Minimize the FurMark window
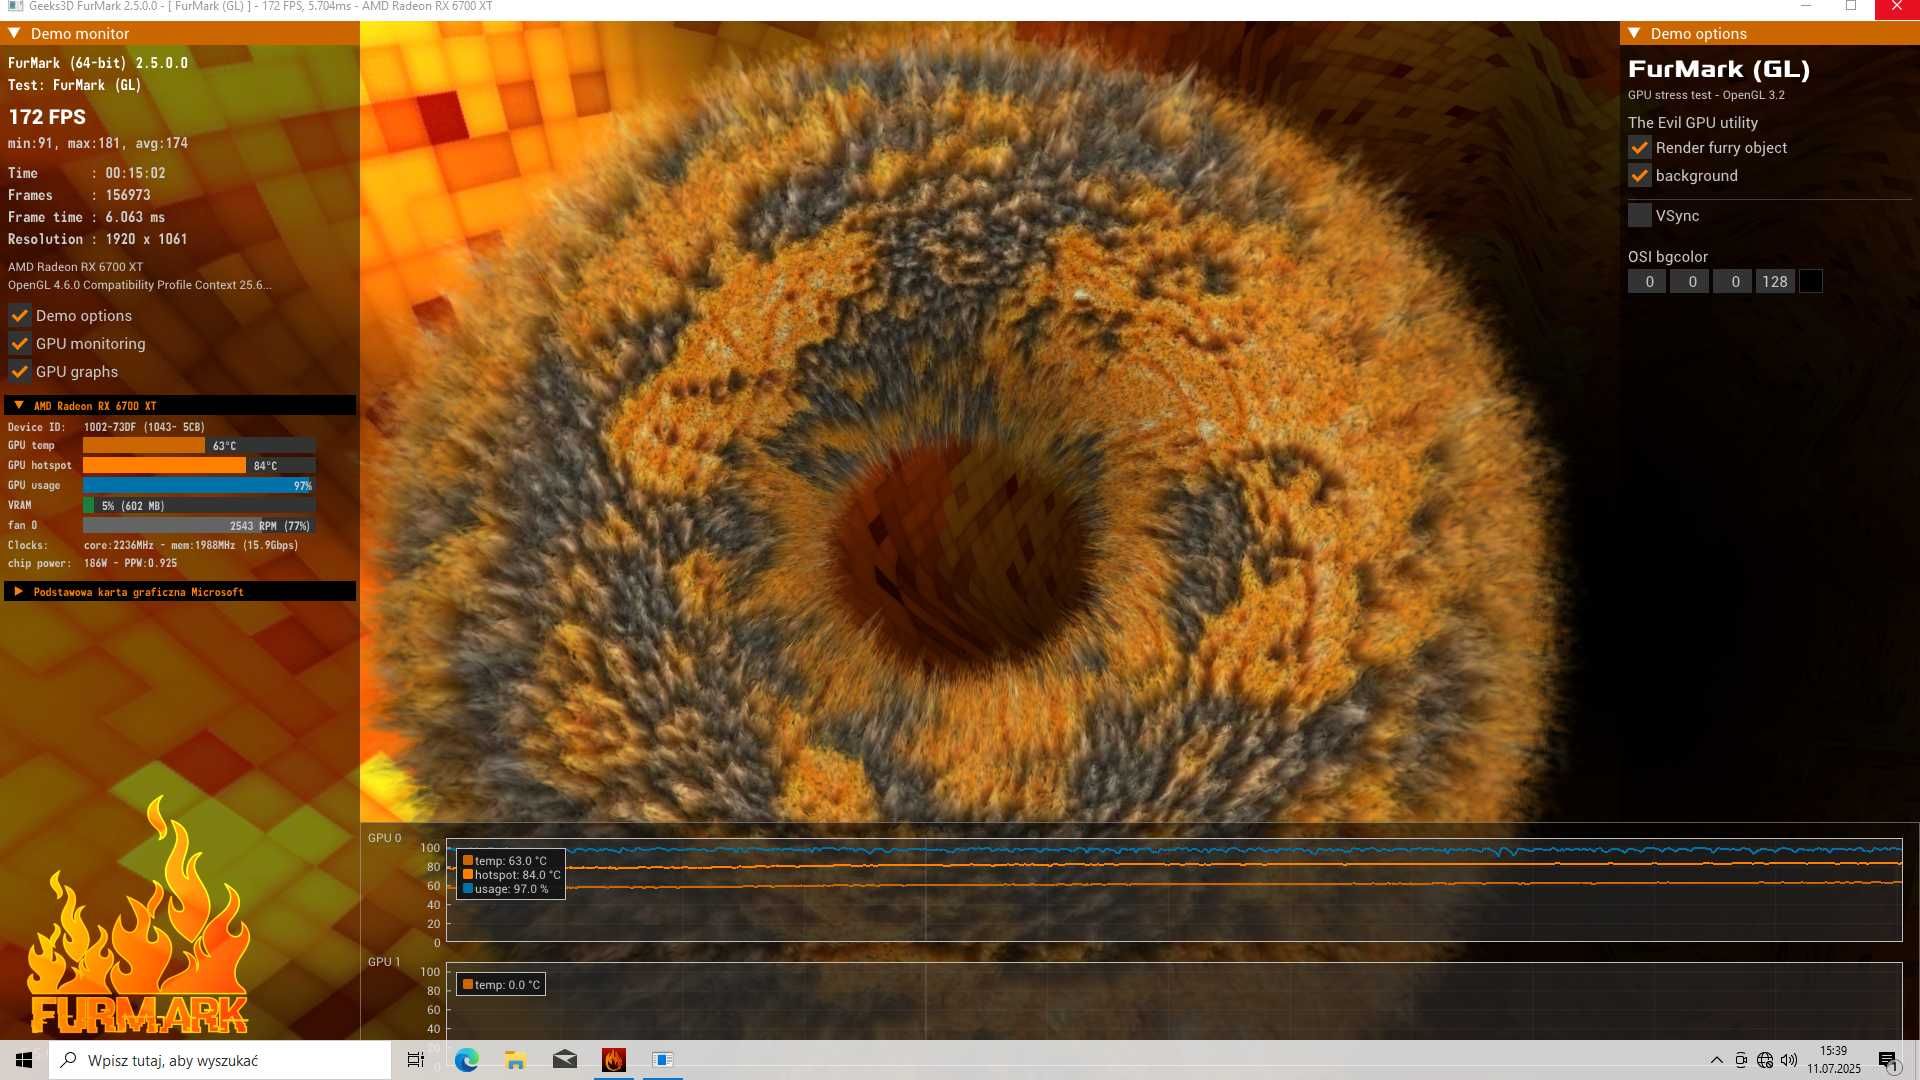The image size is (1920, 1080). [1806, 7]
